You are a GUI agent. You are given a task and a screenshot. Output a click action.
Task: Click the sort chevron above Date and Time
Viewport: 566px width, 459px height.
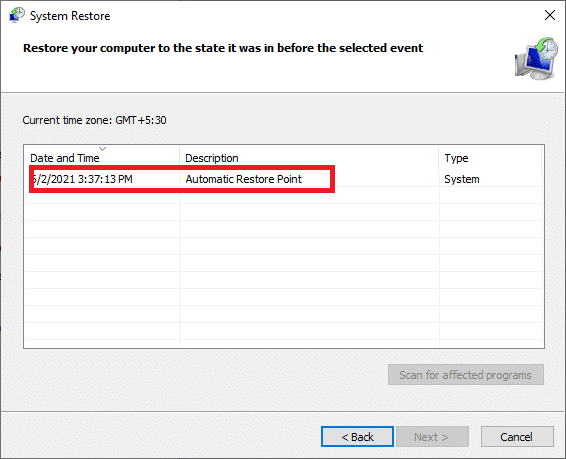103,149
